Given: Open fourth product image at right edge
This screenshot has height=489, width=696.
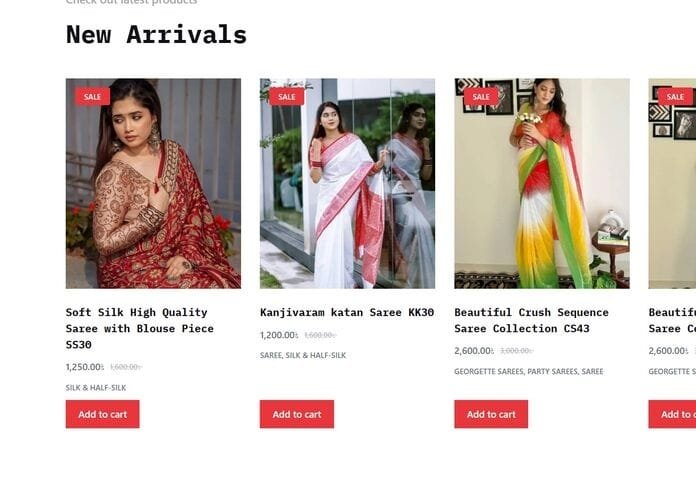Looking at the screenshot, I should click(672, 184).
